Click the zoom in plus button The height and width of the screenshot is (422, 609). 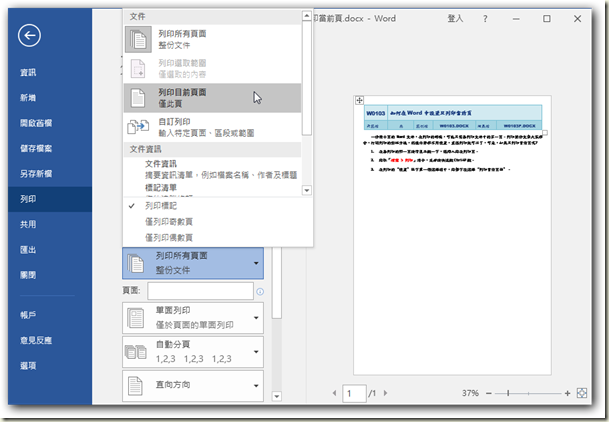pos(567,393)
